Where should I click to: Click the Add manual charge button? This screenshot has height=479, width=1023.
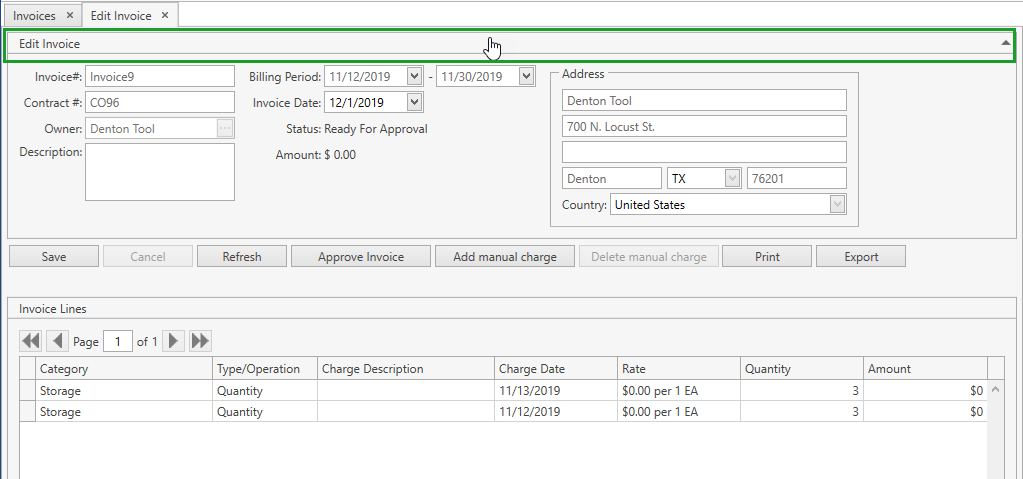(x=505, y=257)
